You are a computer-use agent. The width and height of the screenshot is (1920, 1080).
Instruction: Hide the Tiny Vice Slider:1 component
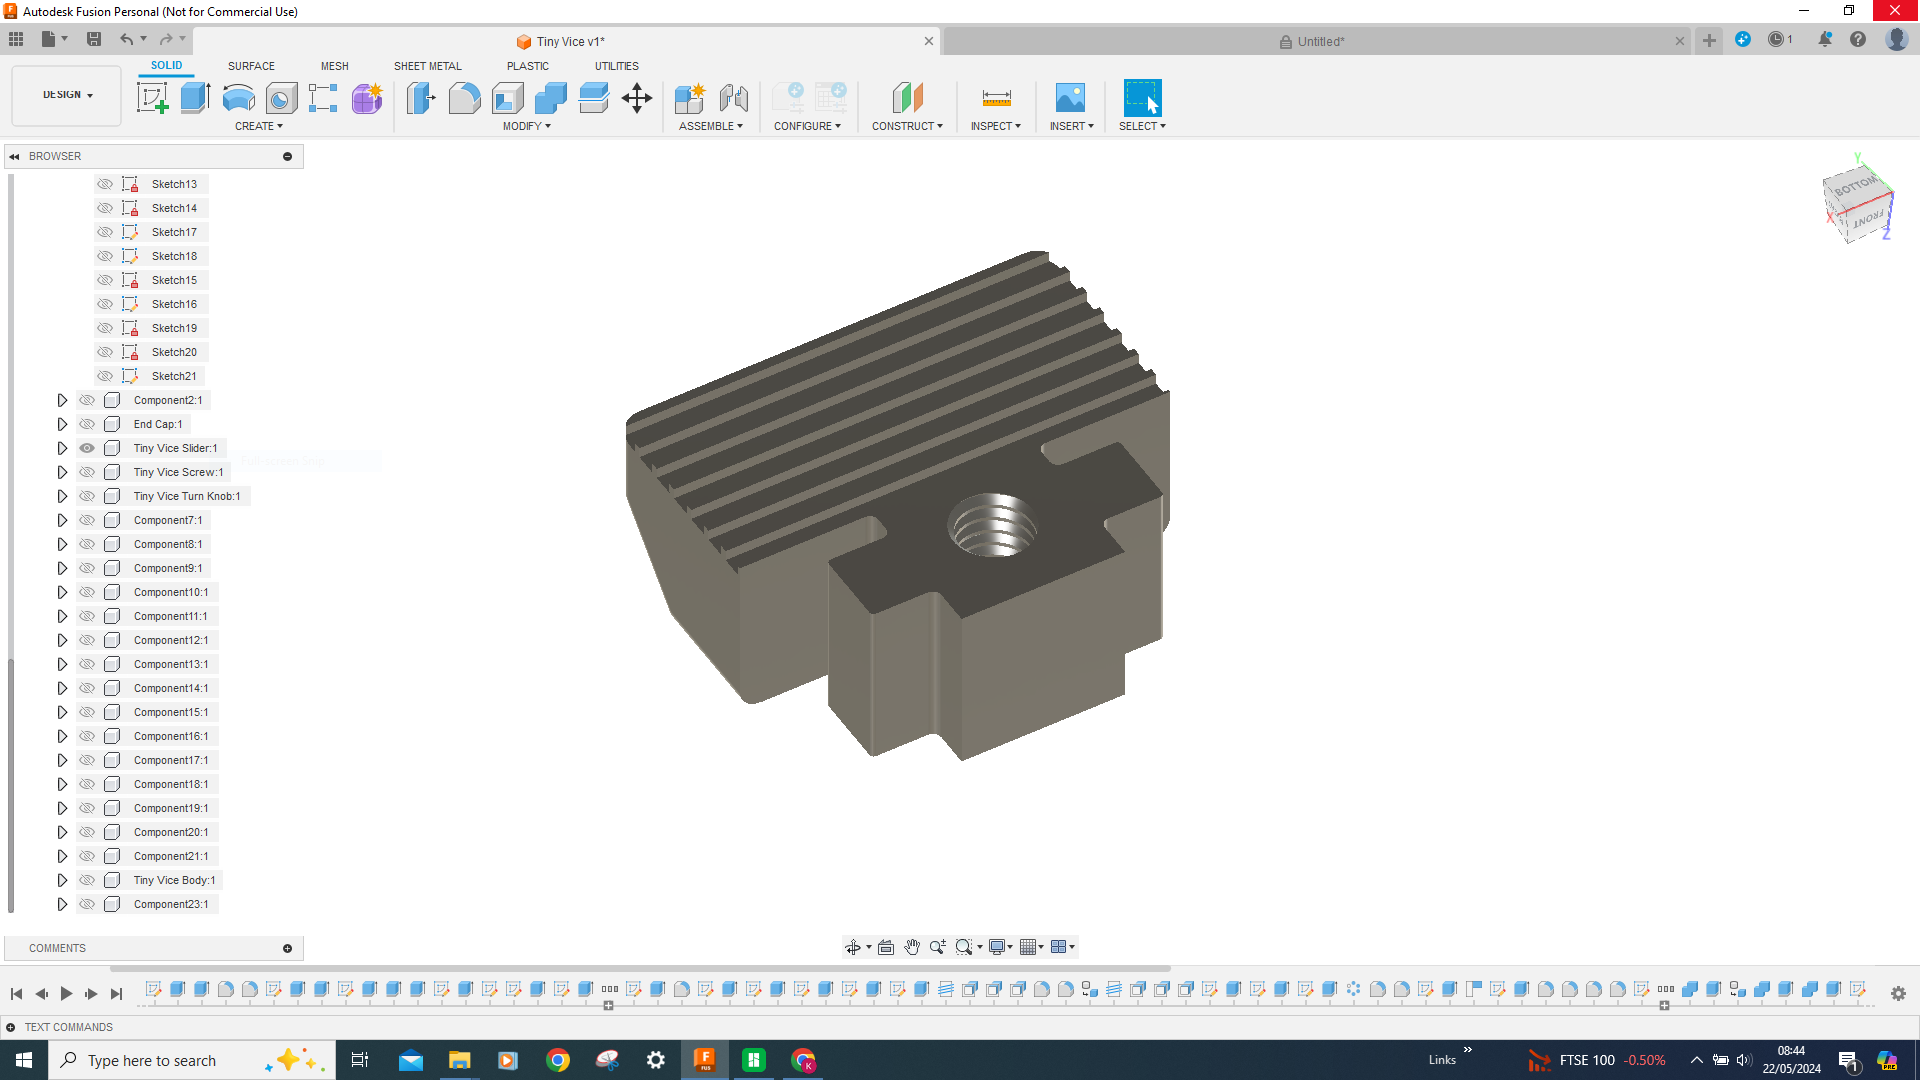pos(87,448)
